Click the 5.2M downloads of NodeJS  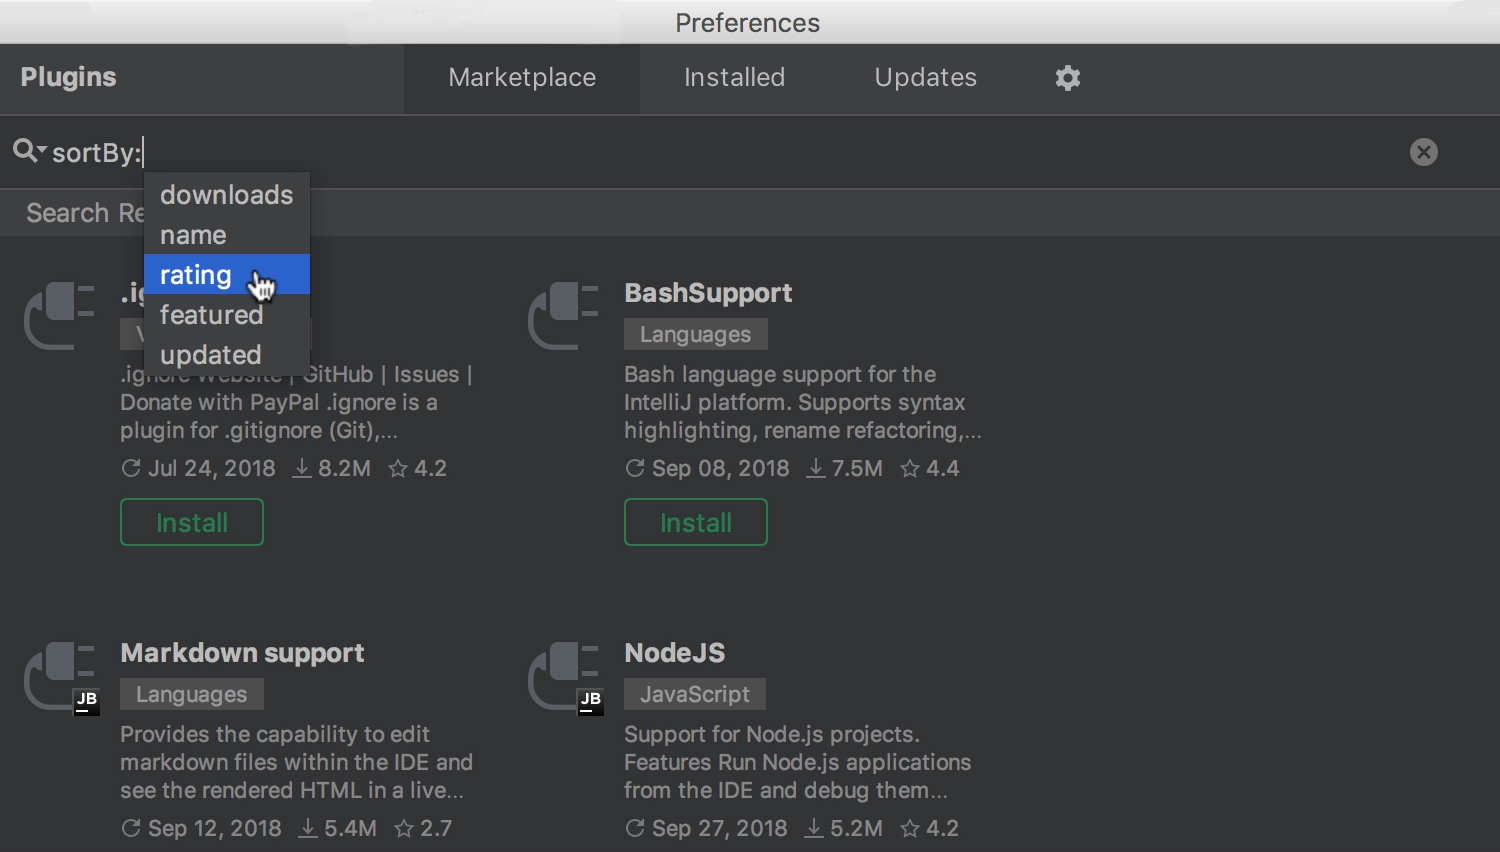[x=844, y=828]
